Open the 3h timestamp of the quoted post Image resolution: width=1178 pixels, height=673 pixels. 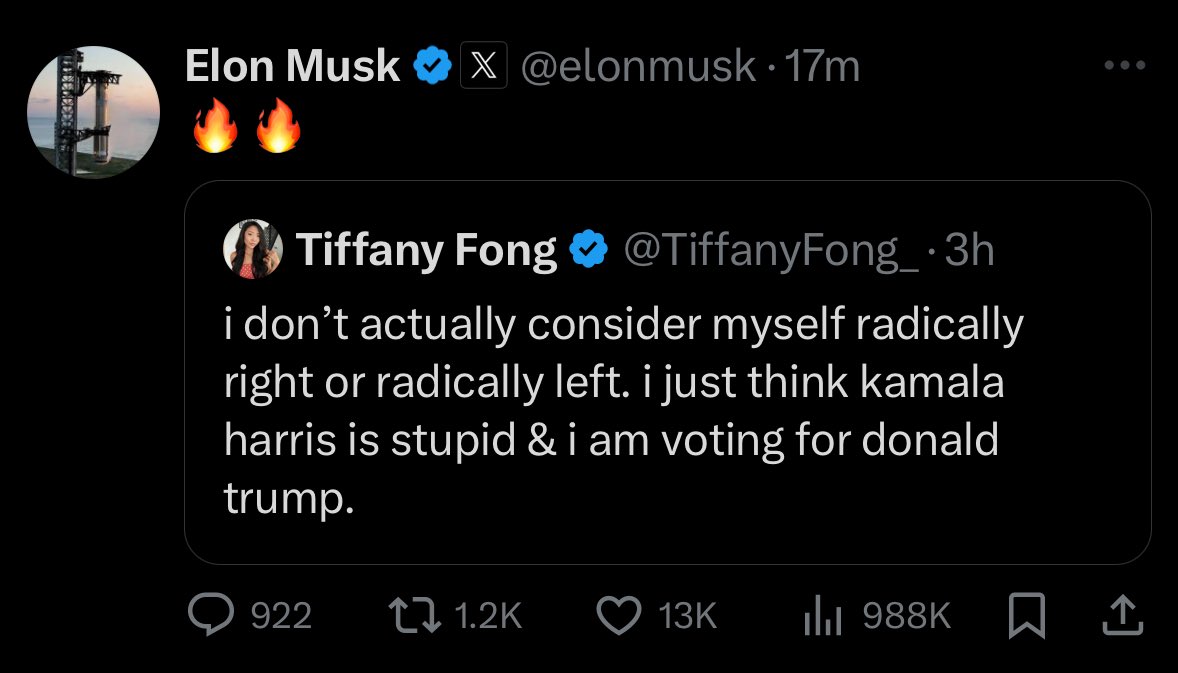tap(969, 250)
